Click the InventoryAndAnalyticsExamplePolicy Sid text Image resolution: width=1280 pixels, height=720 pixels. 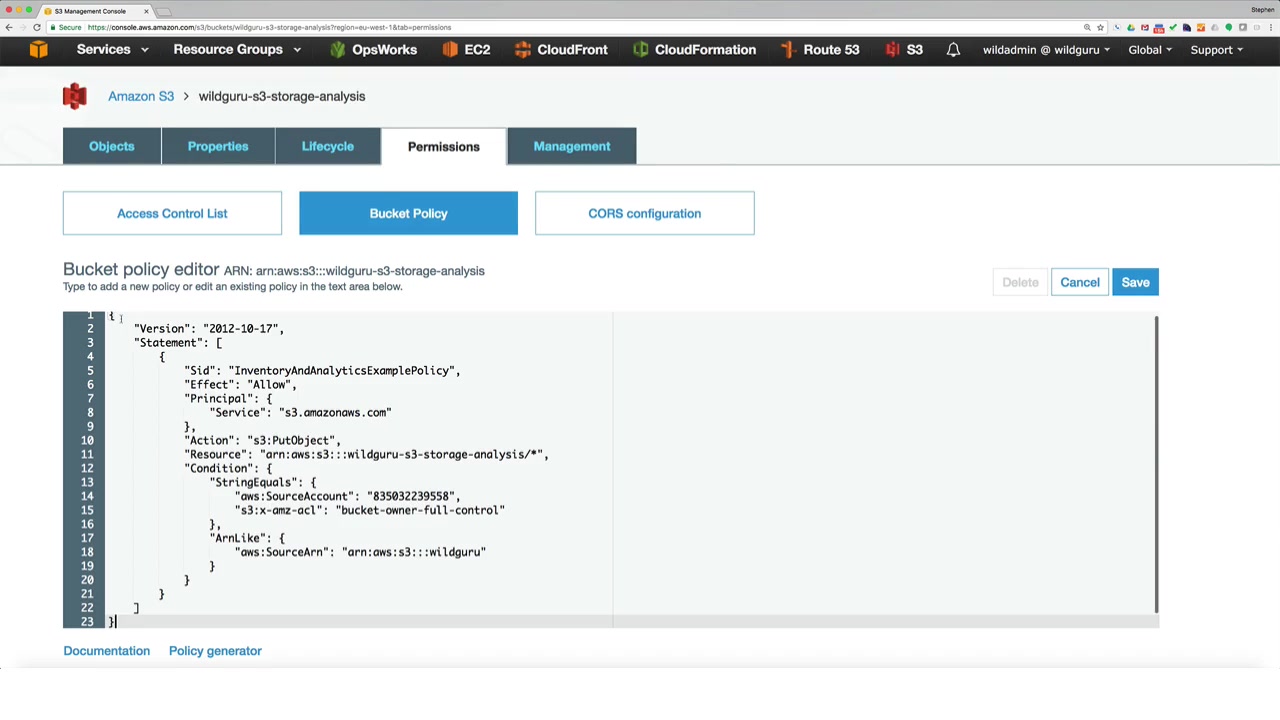coord(341,370)
